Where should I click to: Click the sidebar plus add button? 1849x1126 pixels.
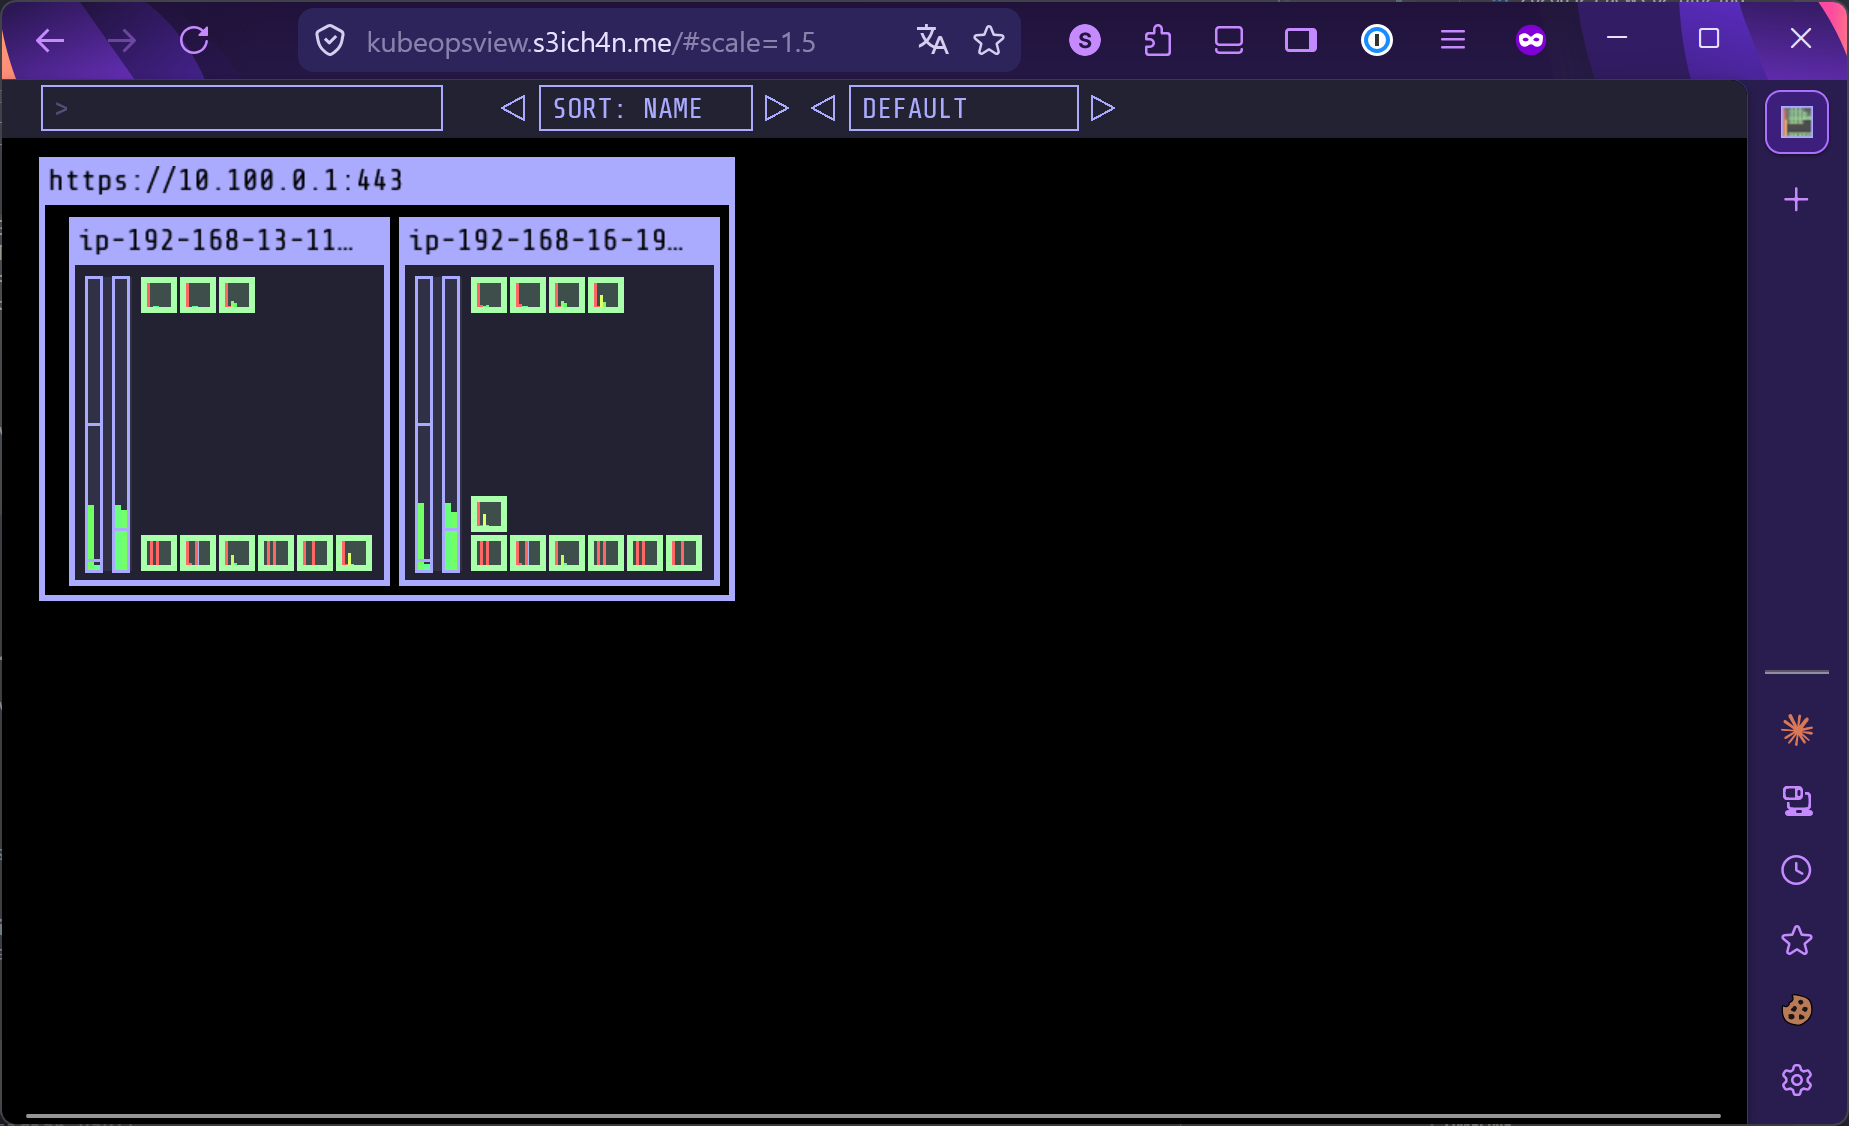click(1796, 200)
